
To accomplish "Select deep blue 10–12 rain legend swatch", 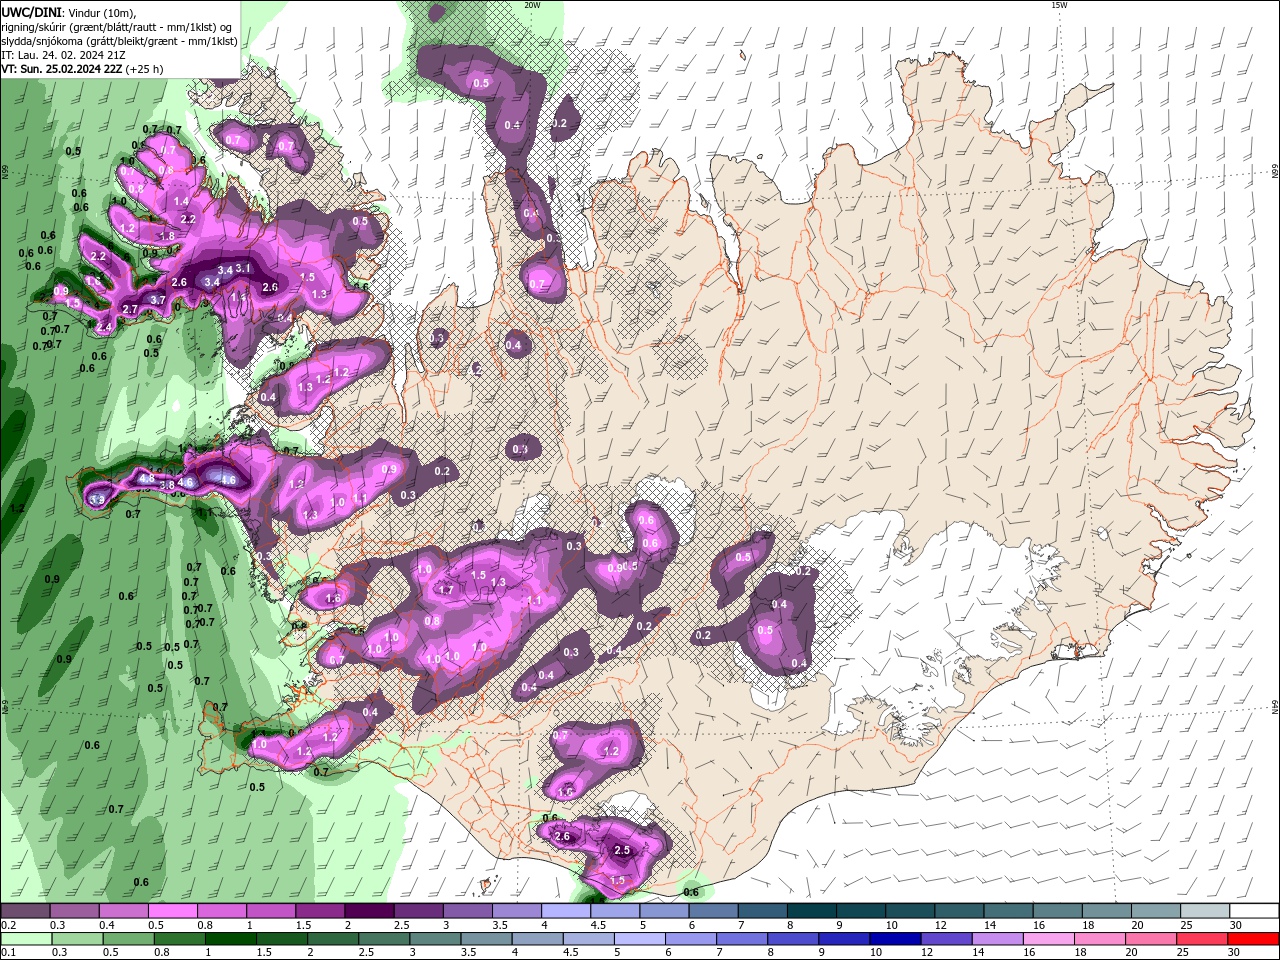I will 895,939.
